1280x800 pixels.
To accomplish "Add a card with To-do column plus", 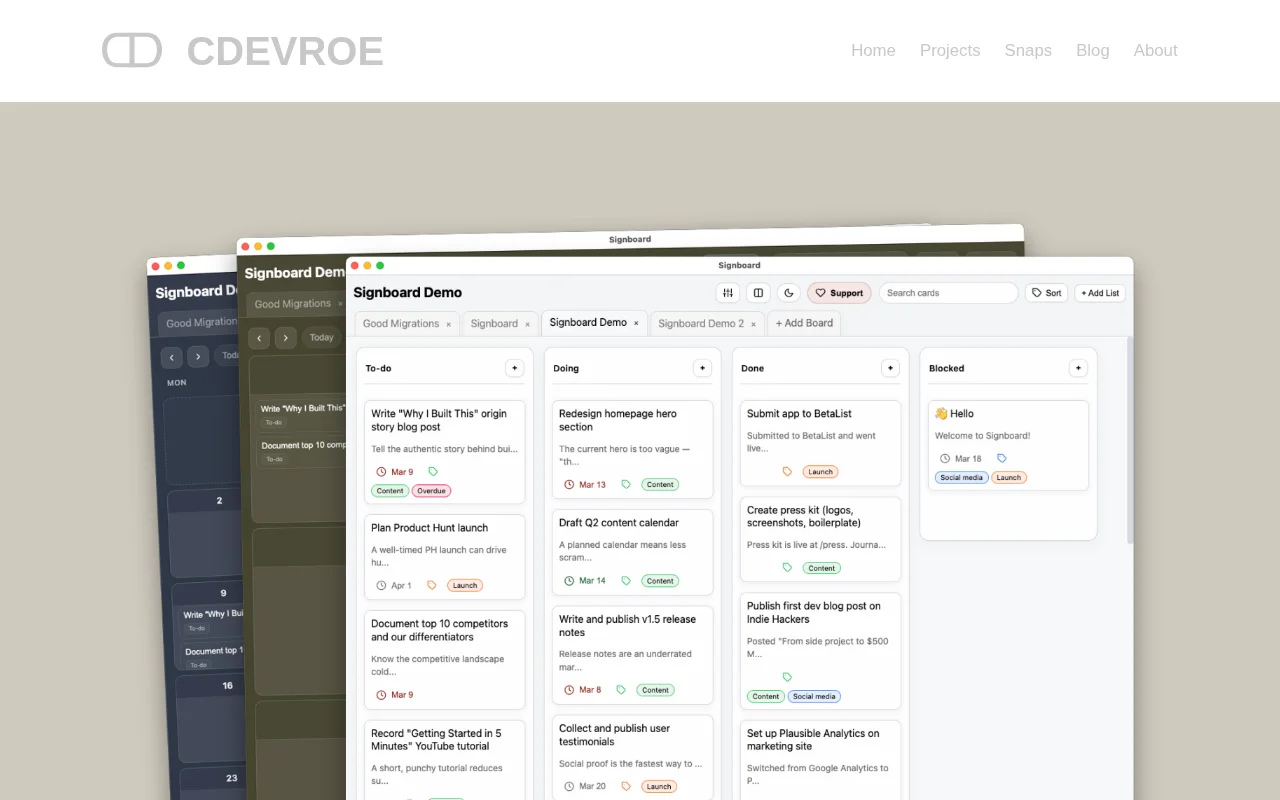I will click(514, 368).
